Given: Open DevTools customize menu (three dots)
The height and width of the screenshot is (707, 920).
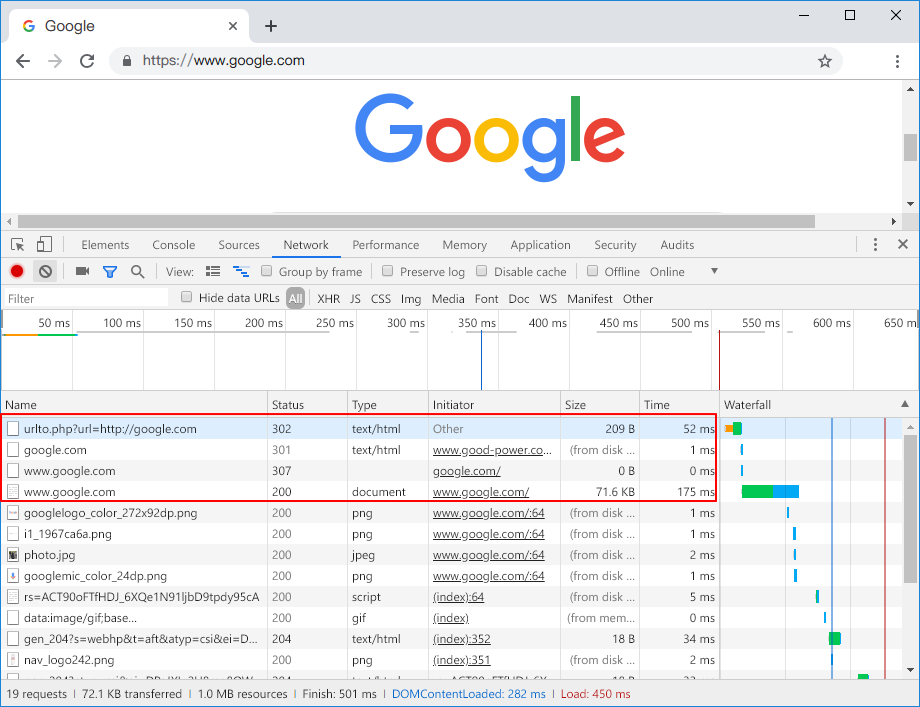Looking at the screenshot, I should (875, 245).
